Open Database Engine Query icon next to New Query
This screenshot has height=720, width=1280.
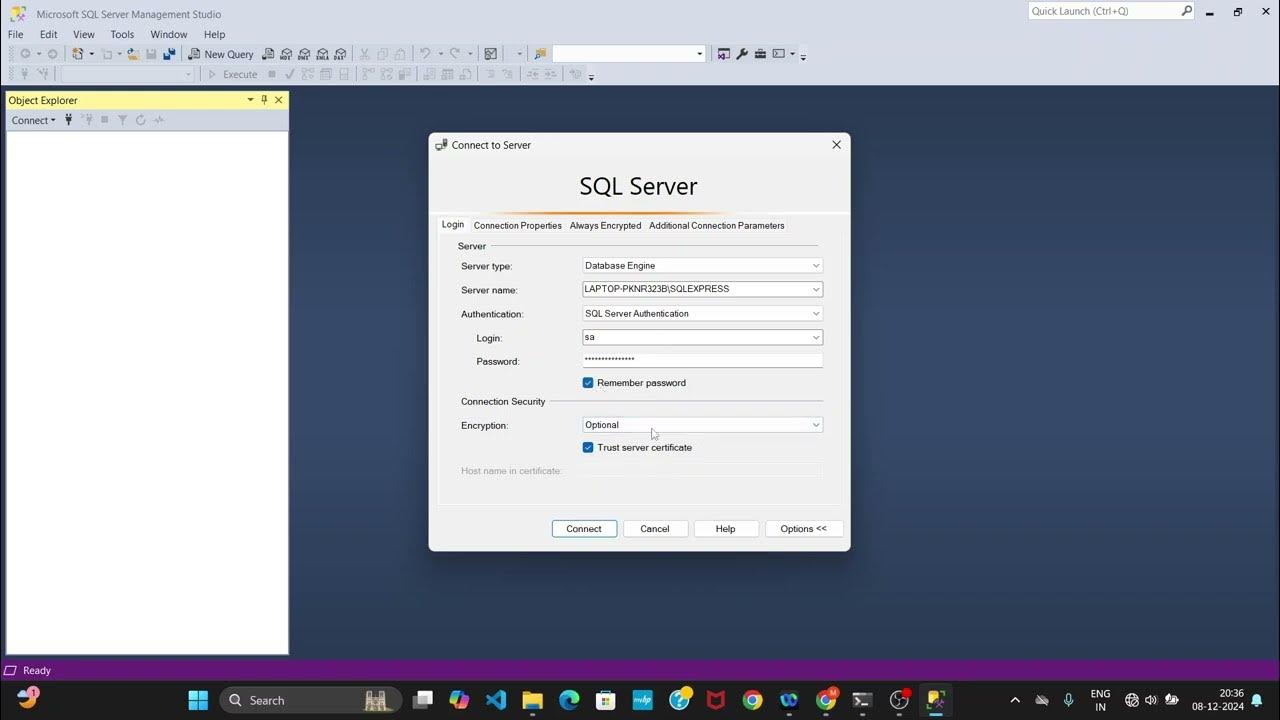pos(268,54)
